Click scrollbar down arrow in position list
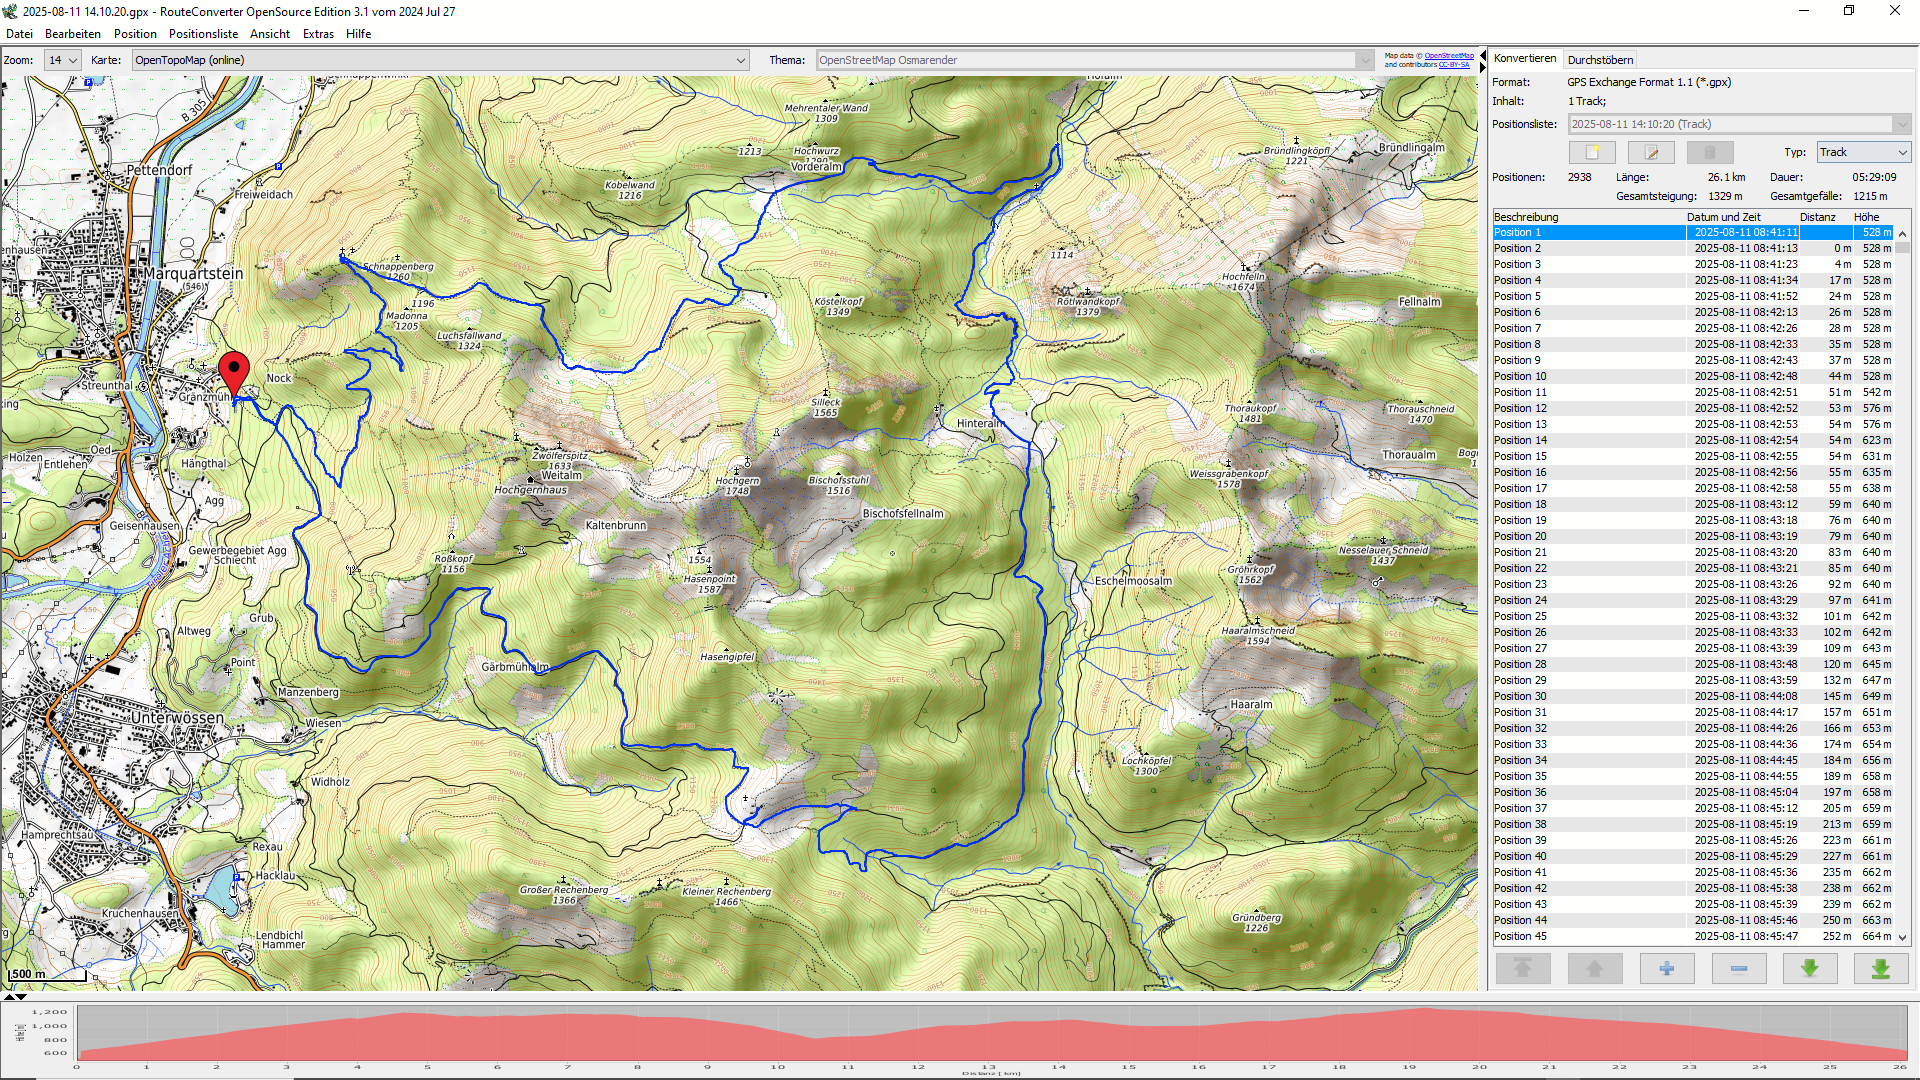1920x1080 pixels. [x=1903, y=937]
